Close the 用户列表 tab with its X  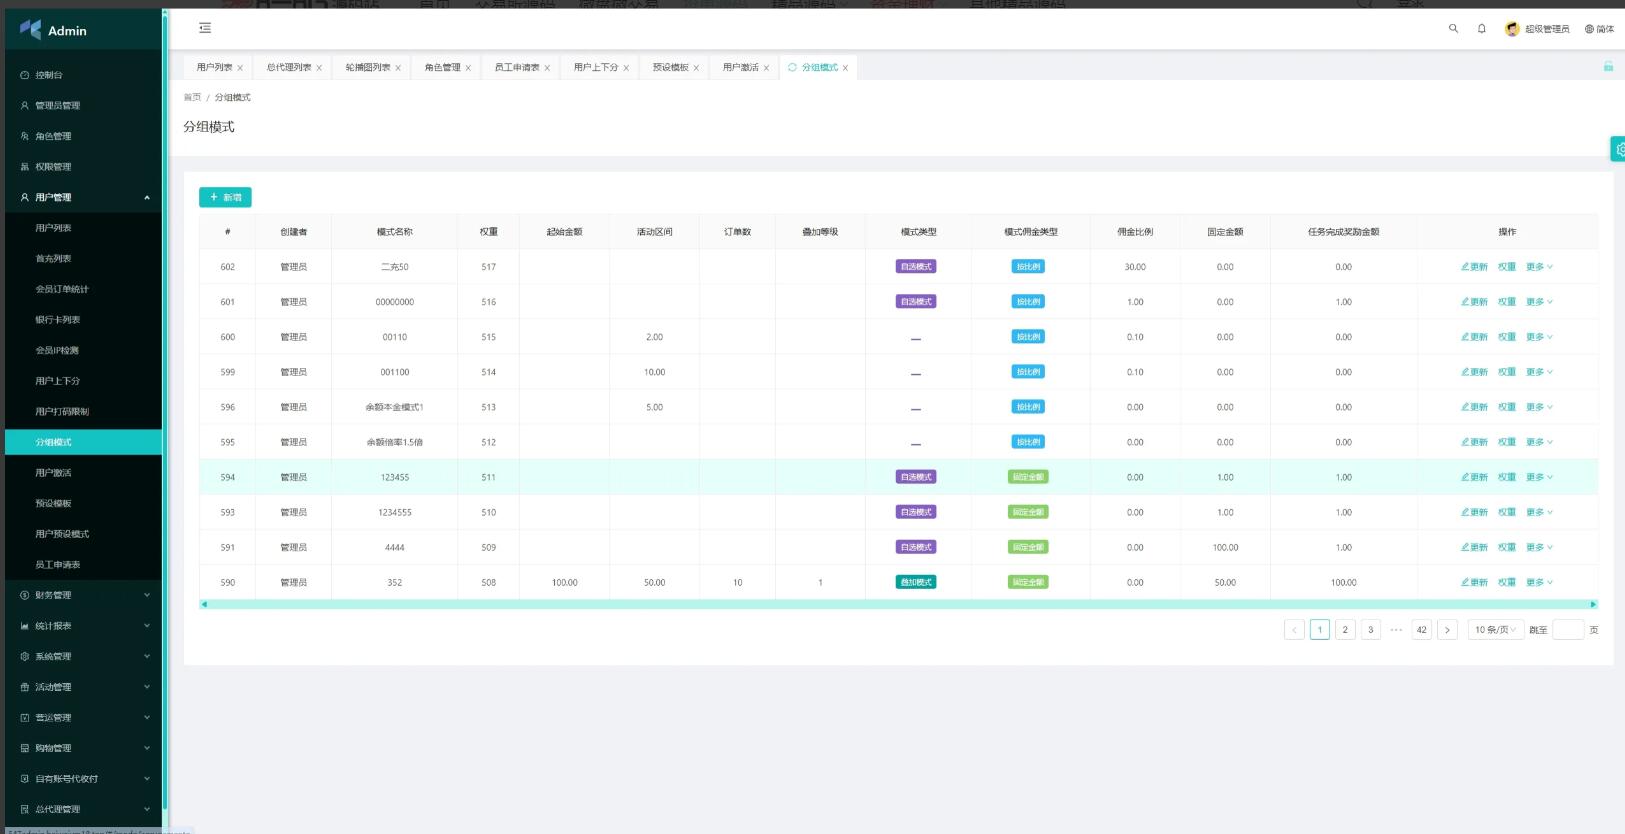pyautogui.click(x=240, y=68)
